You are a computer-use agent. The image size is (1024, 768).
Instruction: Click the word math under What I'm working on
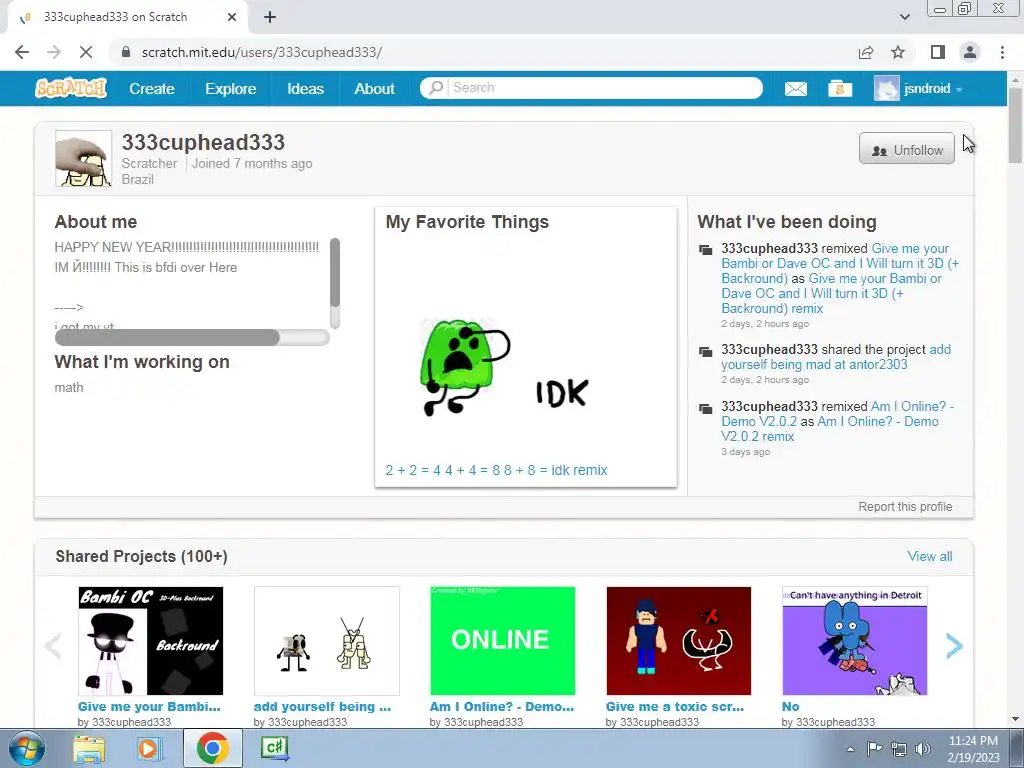[x=69, y=387]
